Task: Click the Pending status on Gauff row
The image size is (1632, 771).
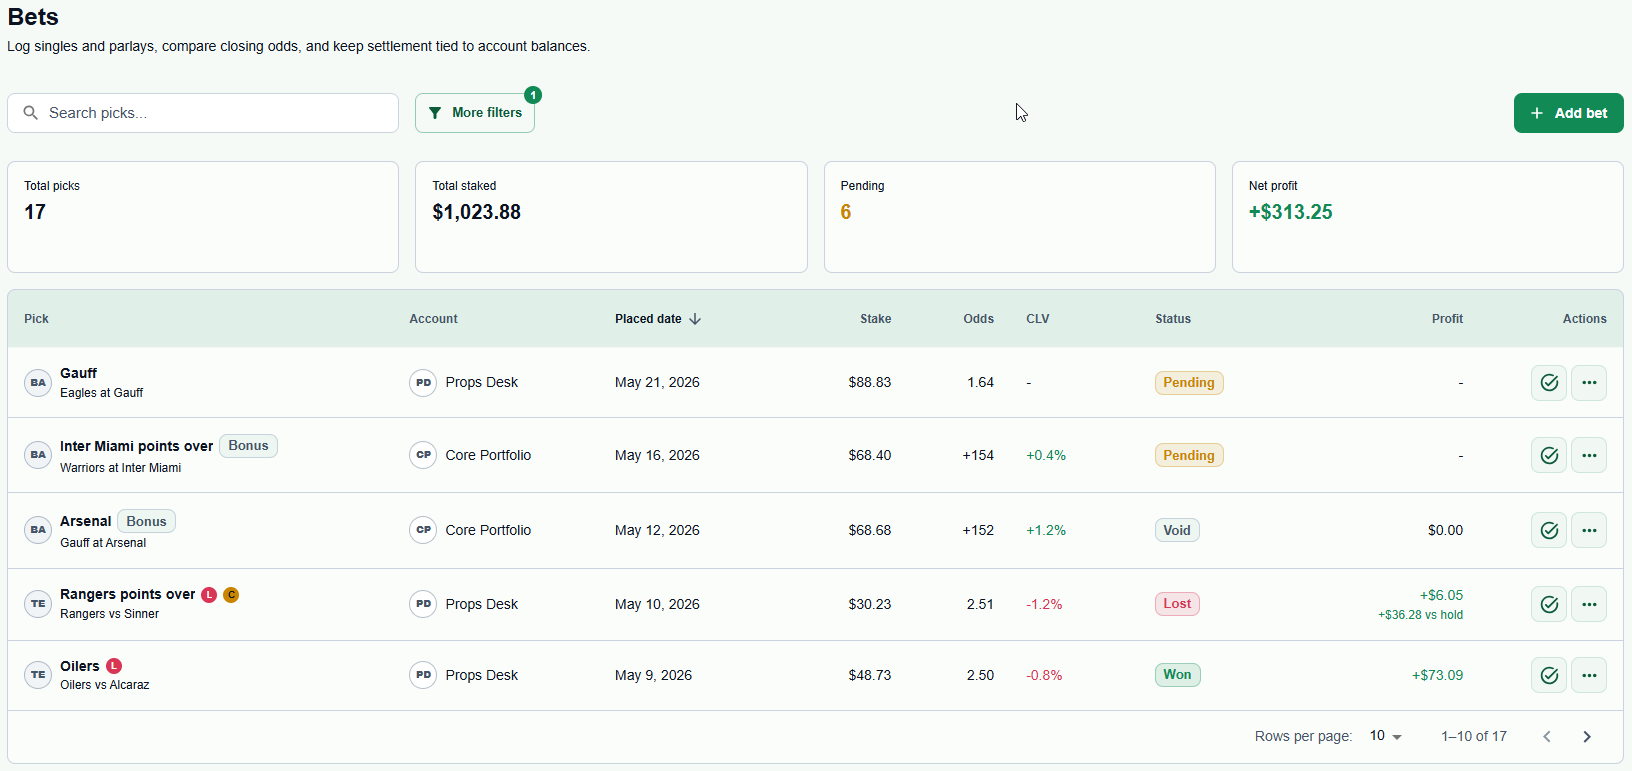Action: [x=1189, y=383]
